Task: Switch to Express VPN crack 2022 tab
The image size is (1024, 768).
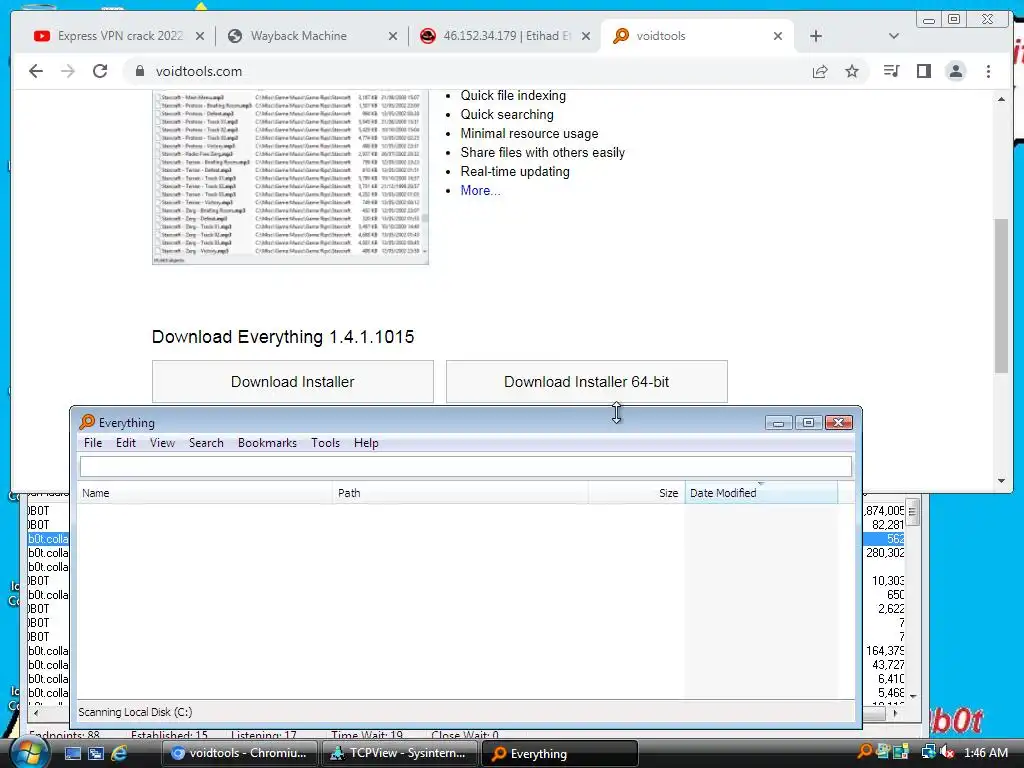Action: [x=120, y=36]
